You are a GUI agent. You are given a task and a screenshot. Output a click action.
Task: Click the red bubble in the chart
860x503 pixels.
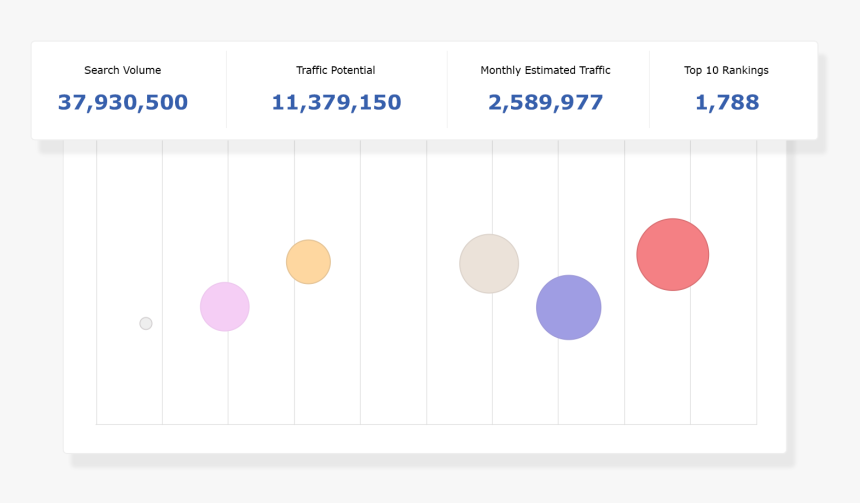click(672, 255)
